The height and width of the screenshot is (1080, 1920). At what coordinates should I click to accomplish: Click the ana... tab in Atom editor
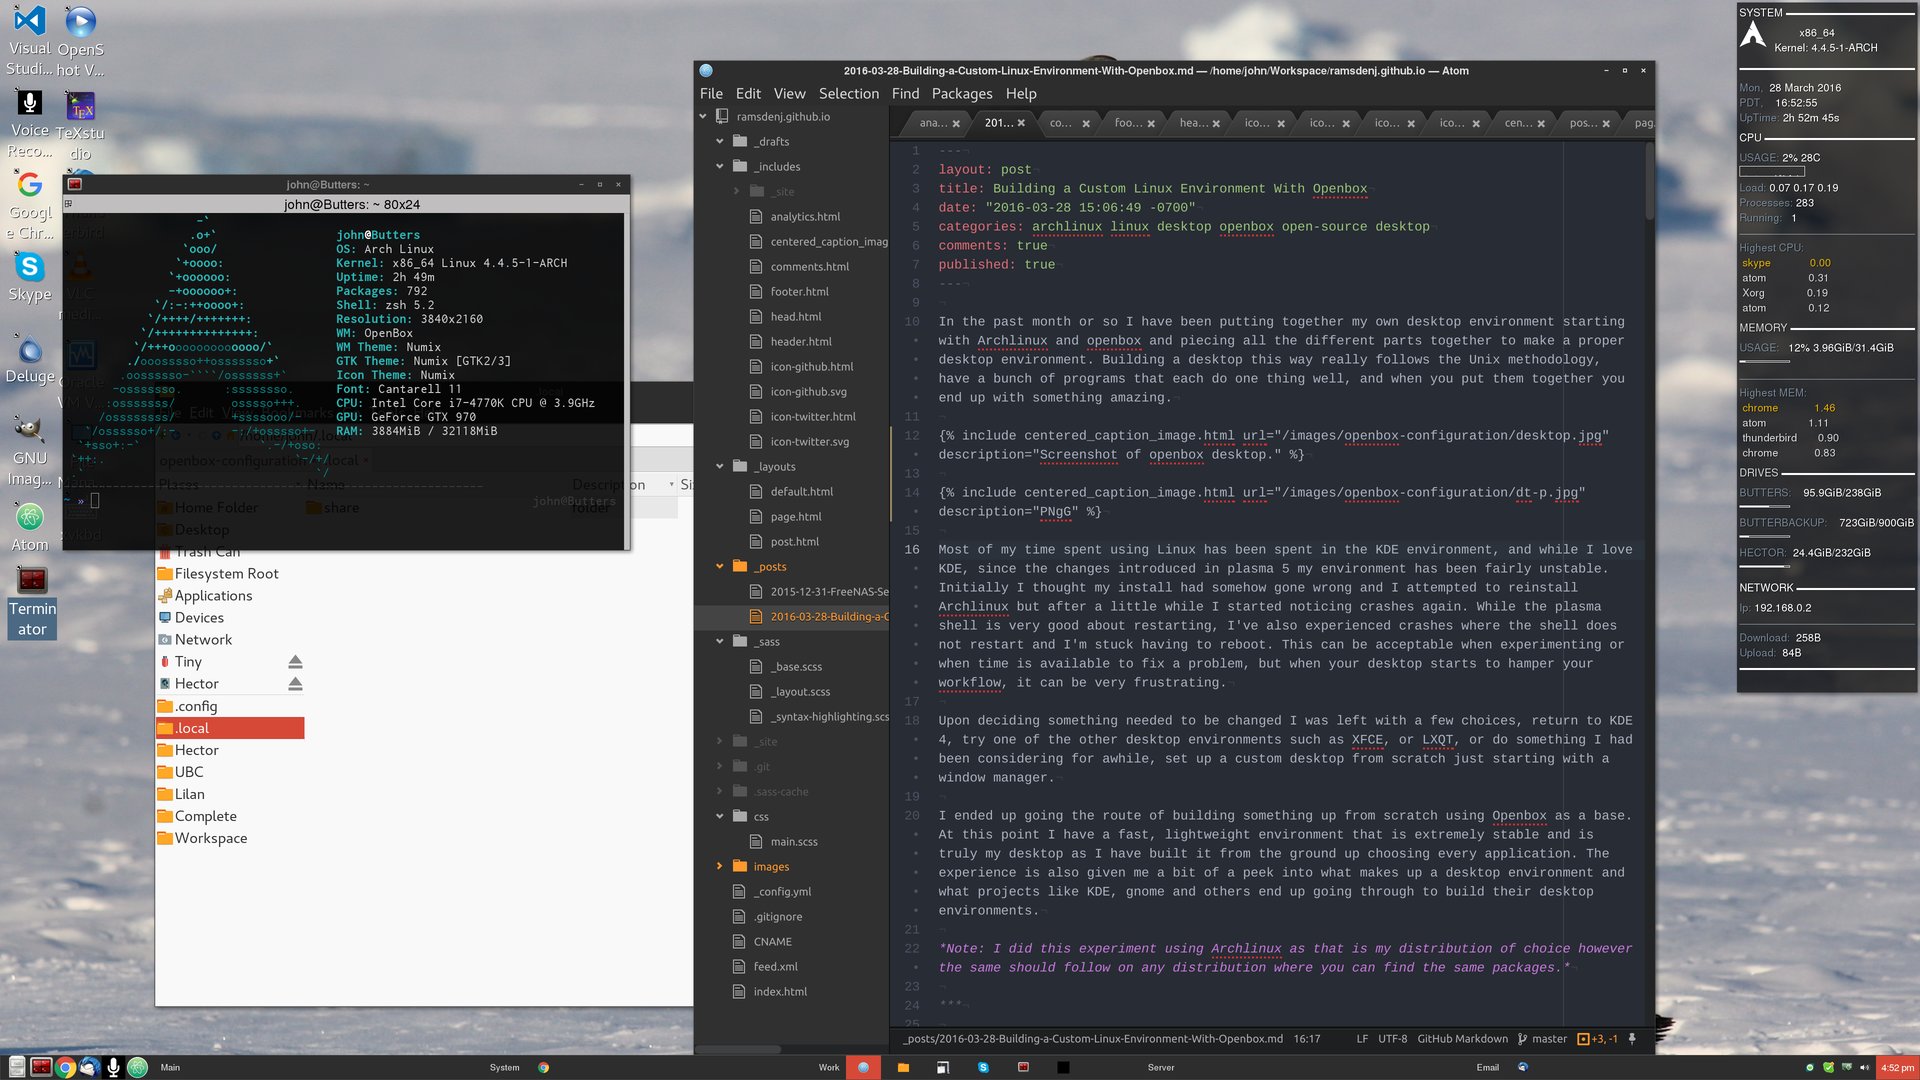tap(932, 123)
